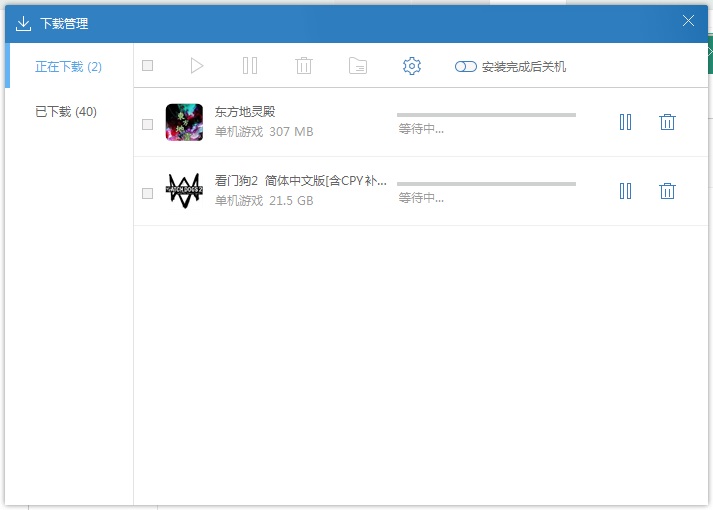Viewport: 713px width, 510px height.
Task: Pause the 看门狗2 download
Action: tap(625, 191)
